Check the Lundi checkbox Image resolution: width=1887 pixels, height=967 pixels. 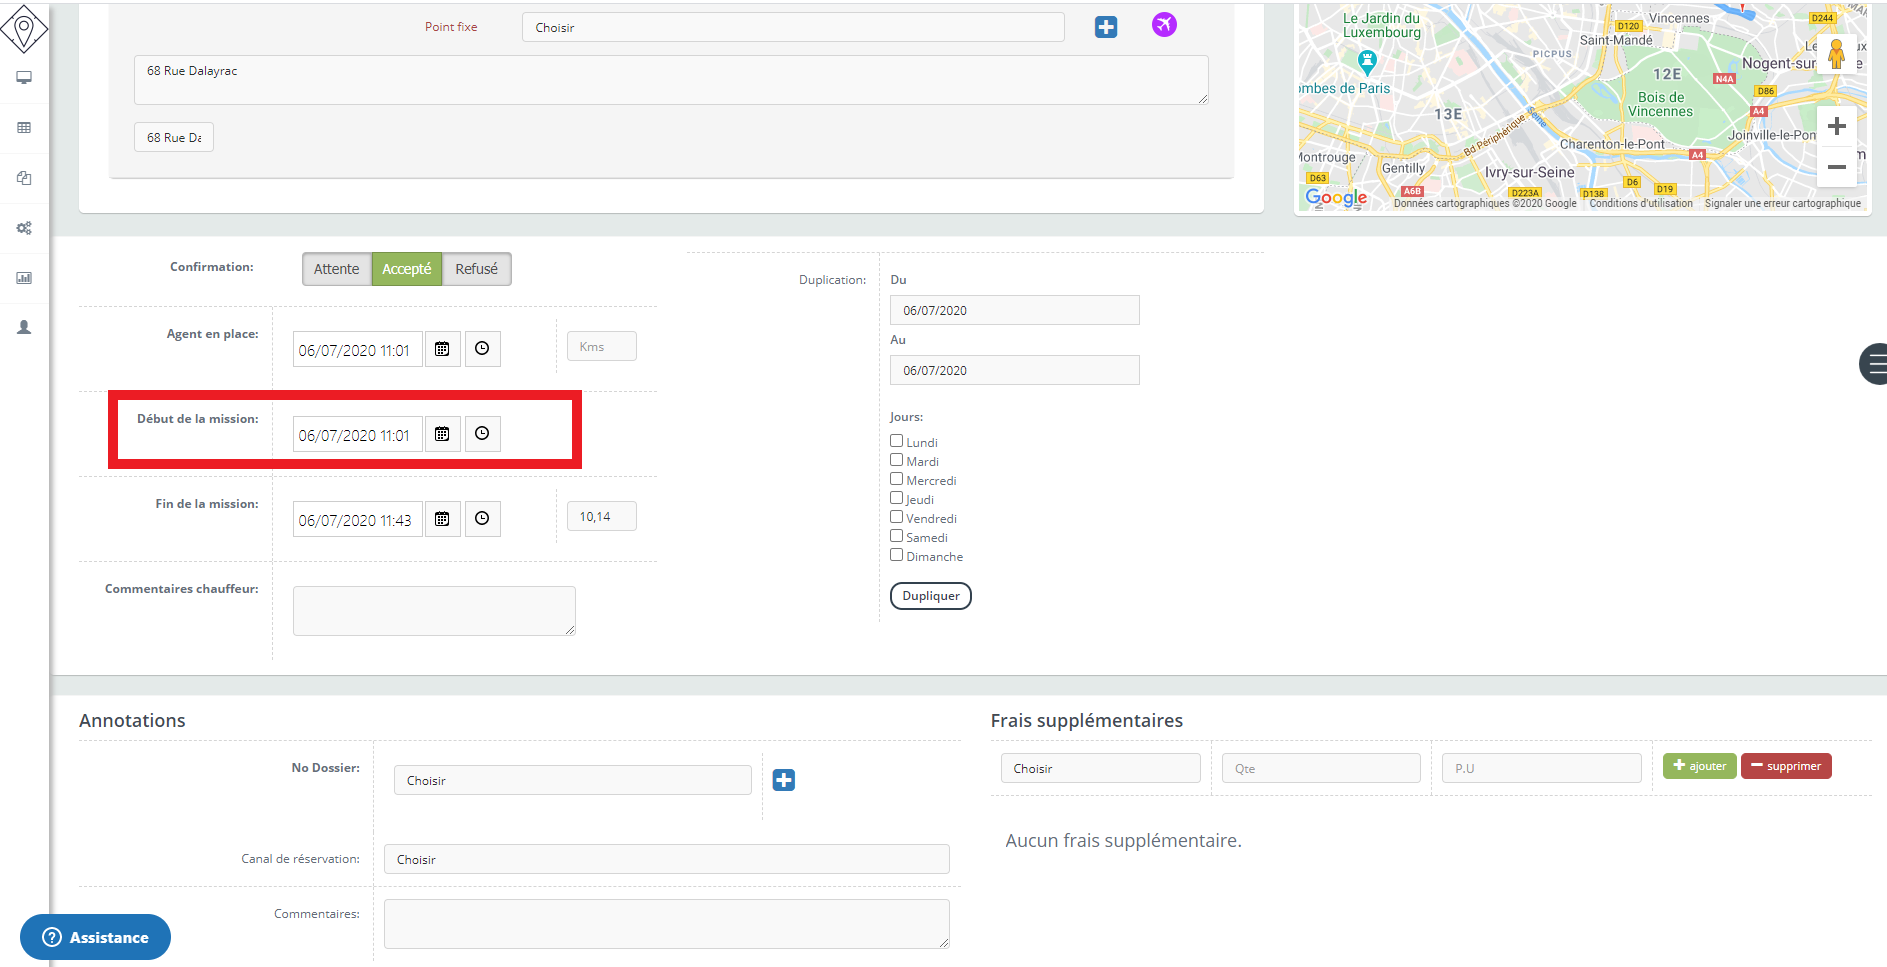pyautogui.click(x=897, y=441)
